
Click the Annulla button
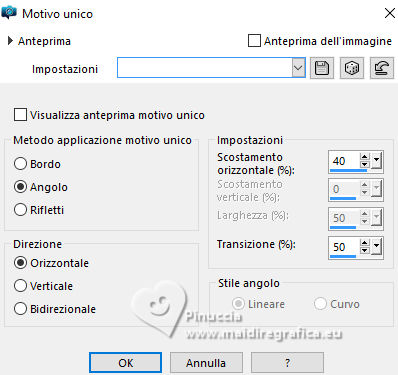[x=206, y=363]
